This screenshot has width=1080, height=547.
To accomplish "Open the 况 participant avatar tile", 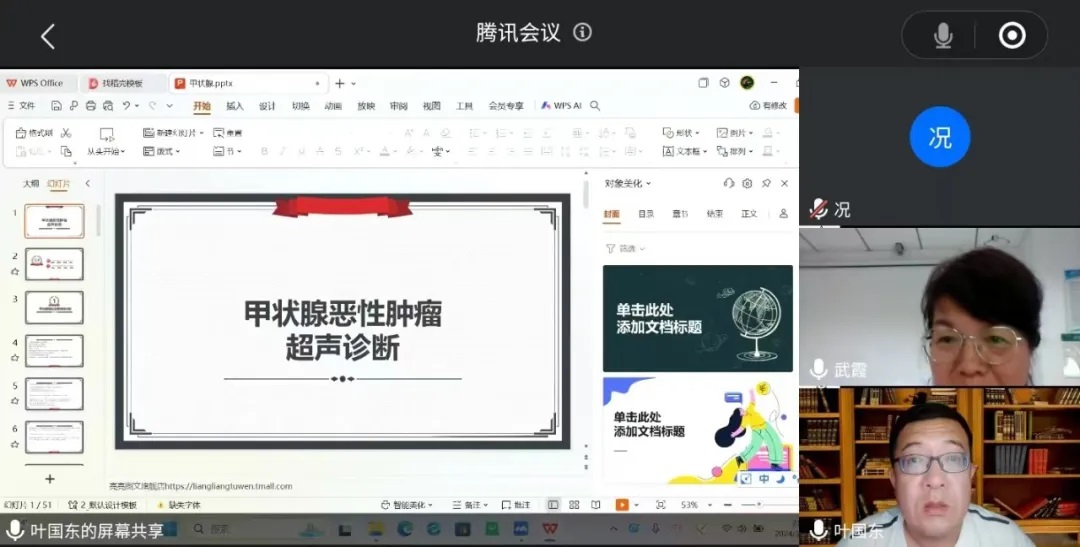I will (x=939, y=136).
